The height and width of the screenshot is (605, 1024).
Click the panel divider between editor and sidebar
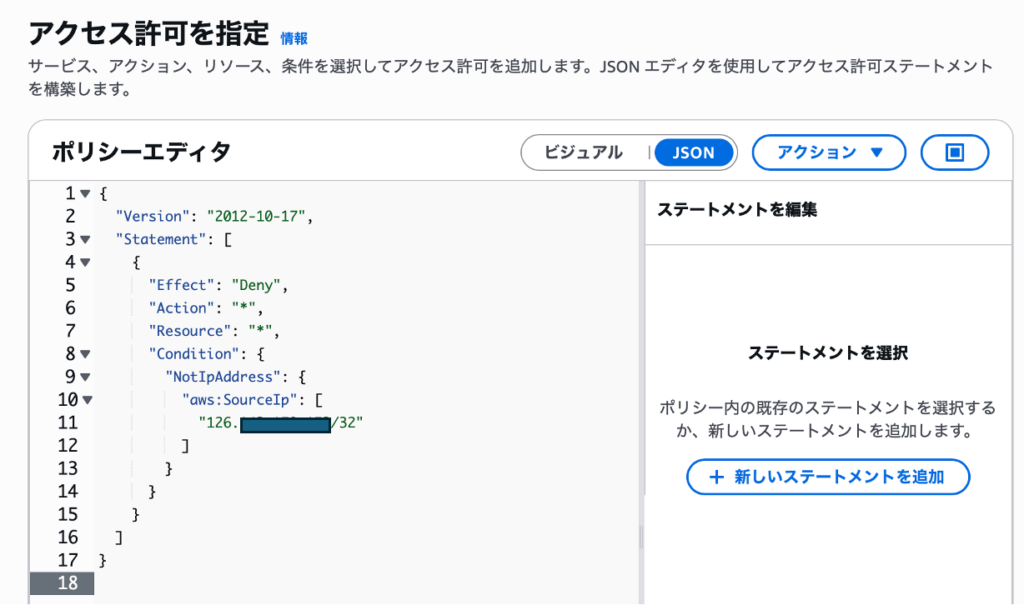point(641,540)
